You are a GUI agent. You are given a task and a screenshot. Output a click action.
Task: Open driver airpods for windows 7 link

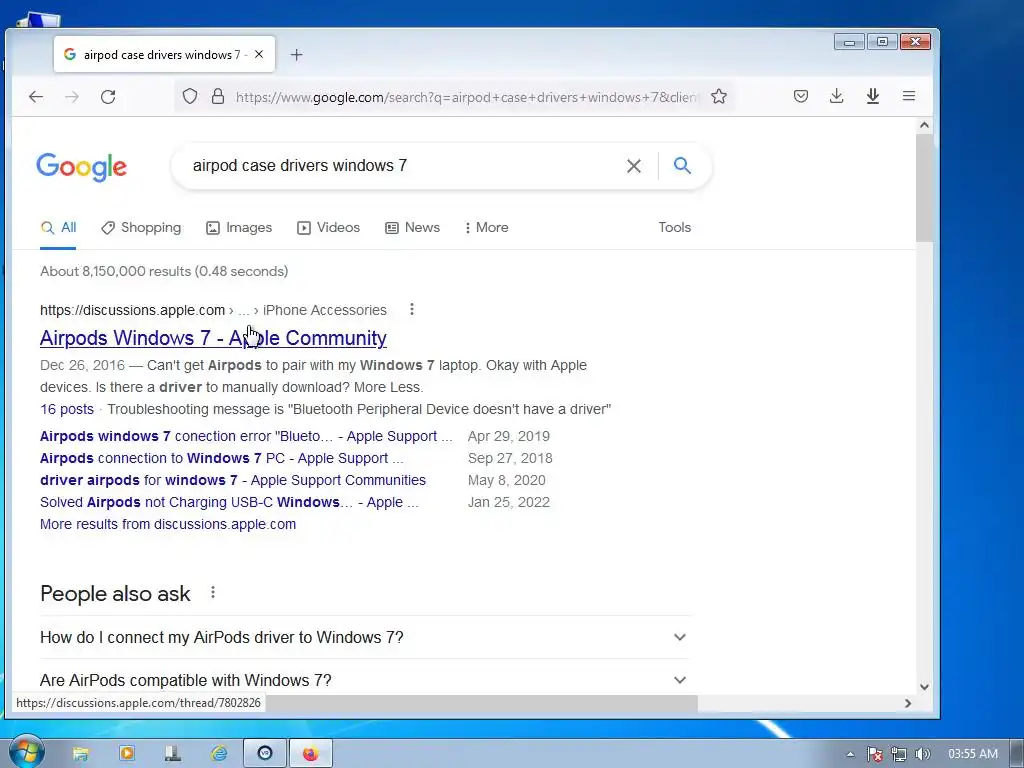click(x=232, y=480)
